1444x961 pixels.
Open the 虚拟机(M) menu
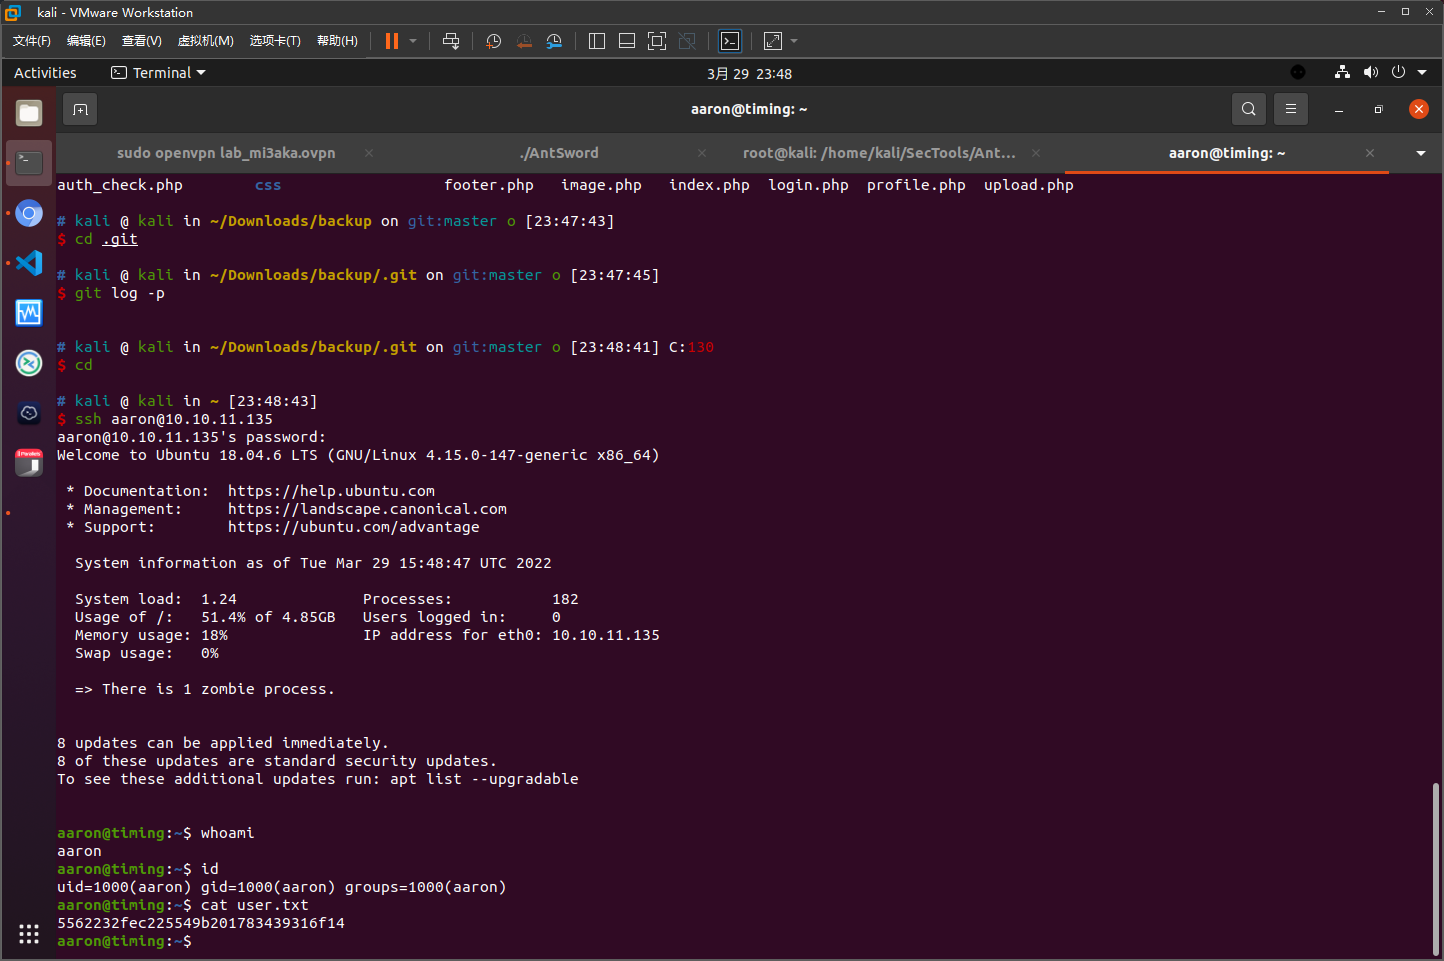[x=205, y=41]
